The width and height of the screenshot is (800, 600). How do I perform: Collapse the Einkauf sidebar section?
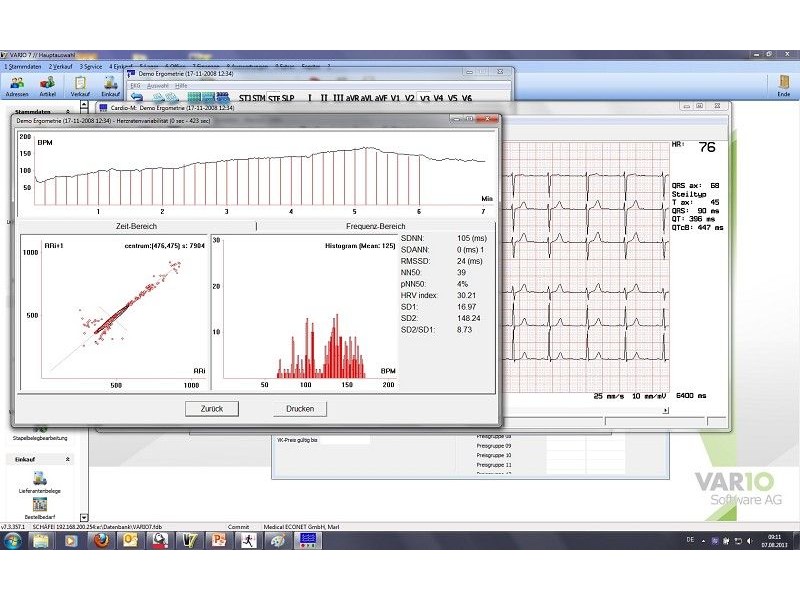[68, 459]
